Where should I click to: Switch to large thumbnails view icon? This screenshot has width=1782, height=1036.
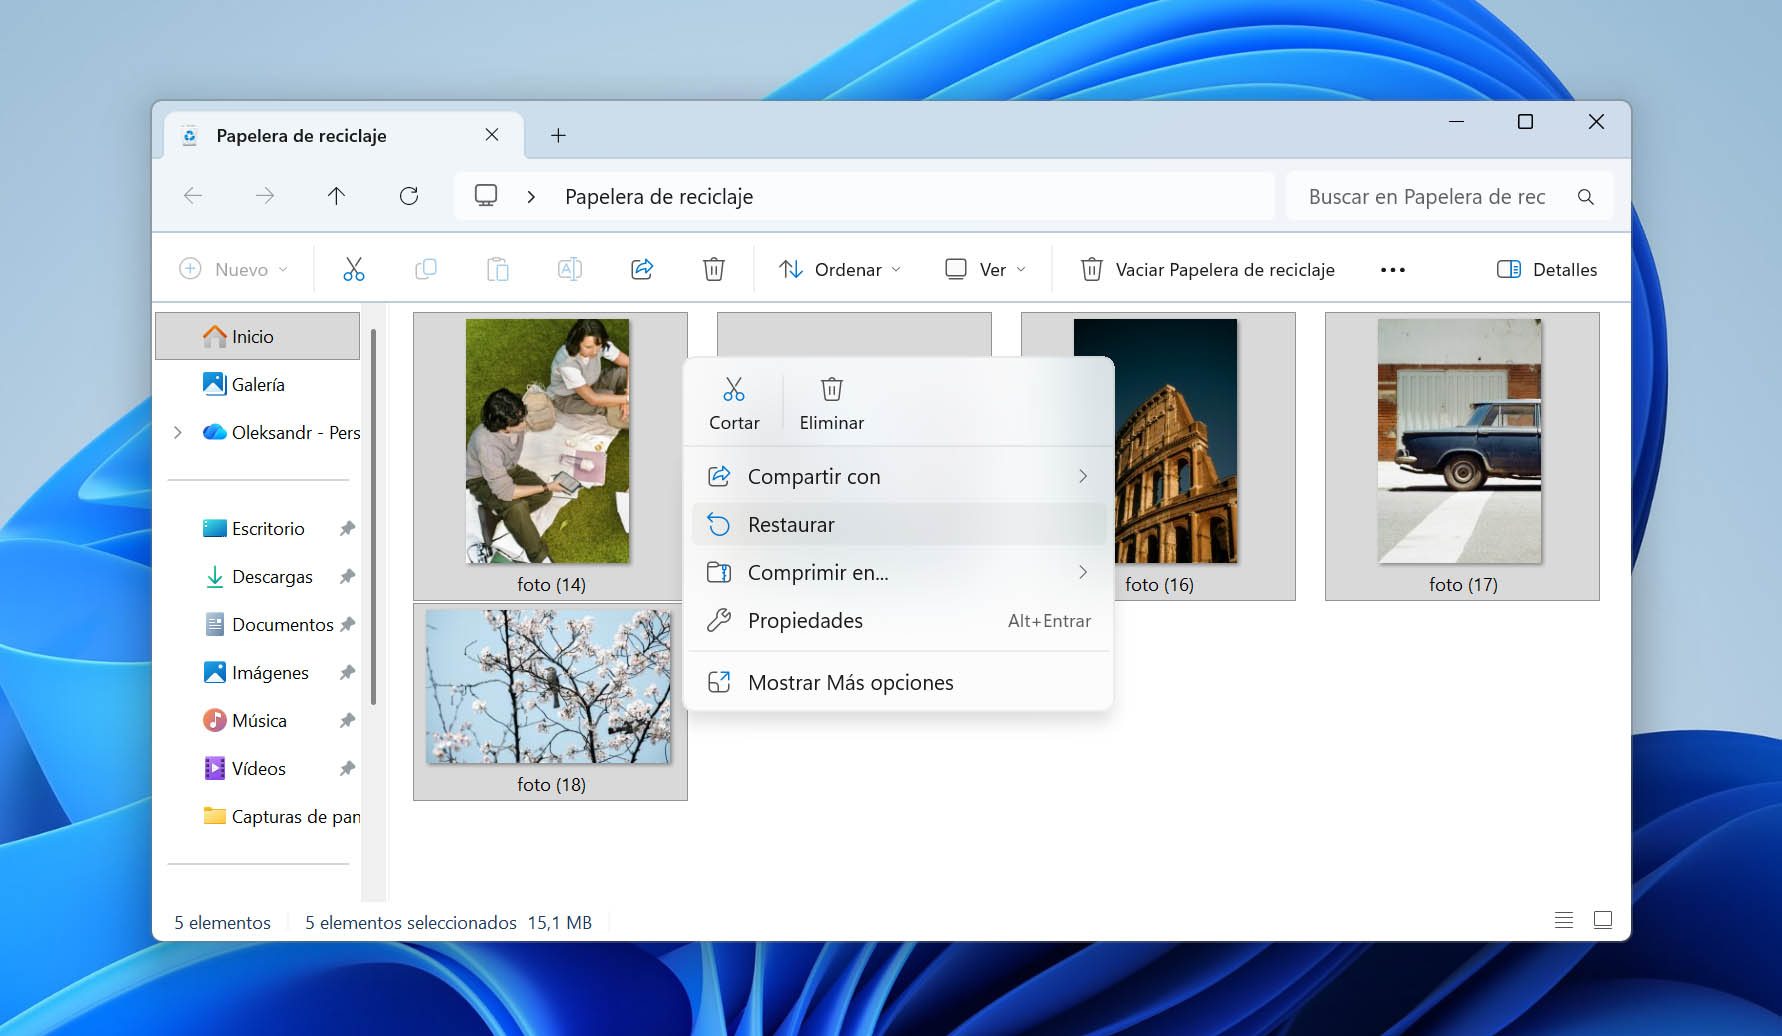click(x=1603, y=920)
